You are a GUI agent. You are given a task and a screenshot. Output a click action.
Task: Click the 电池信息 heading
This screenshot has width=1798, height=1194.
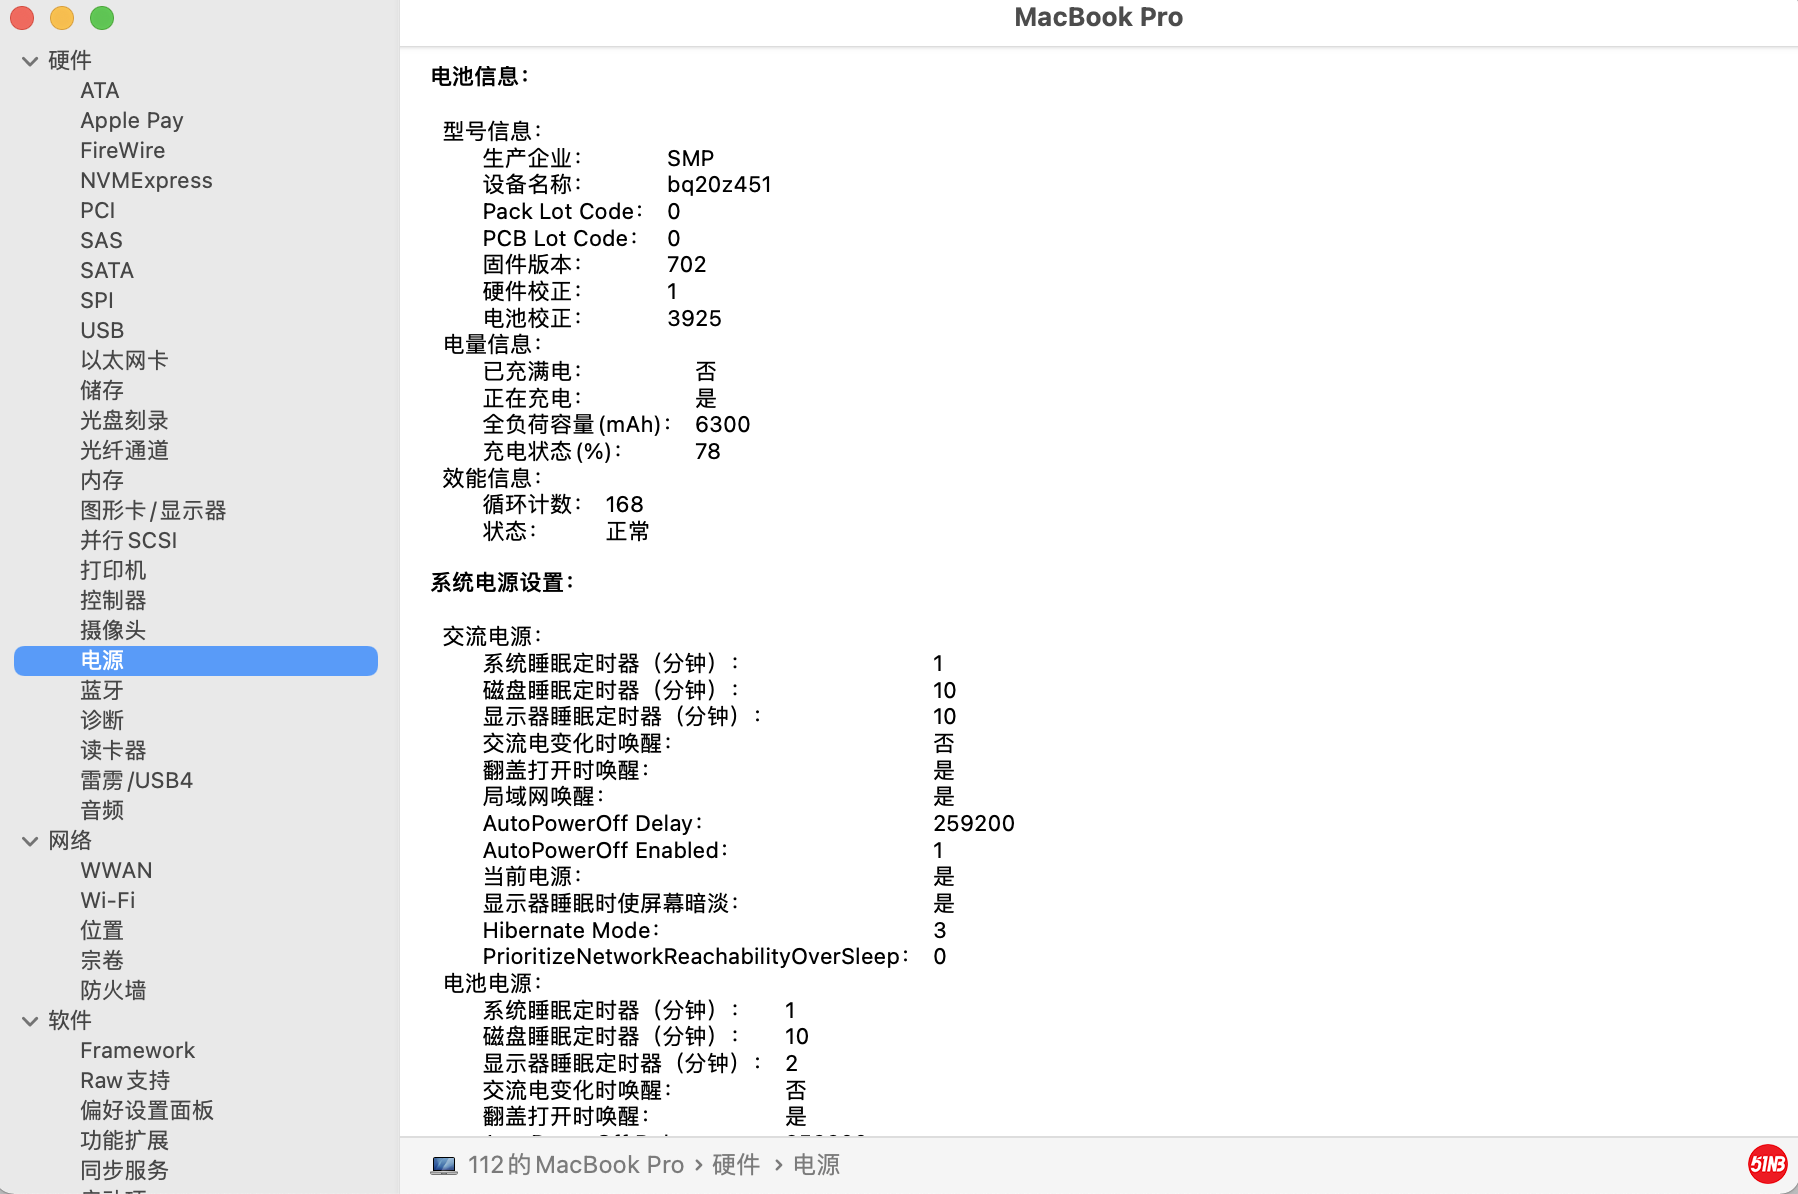tap(480, 77)
